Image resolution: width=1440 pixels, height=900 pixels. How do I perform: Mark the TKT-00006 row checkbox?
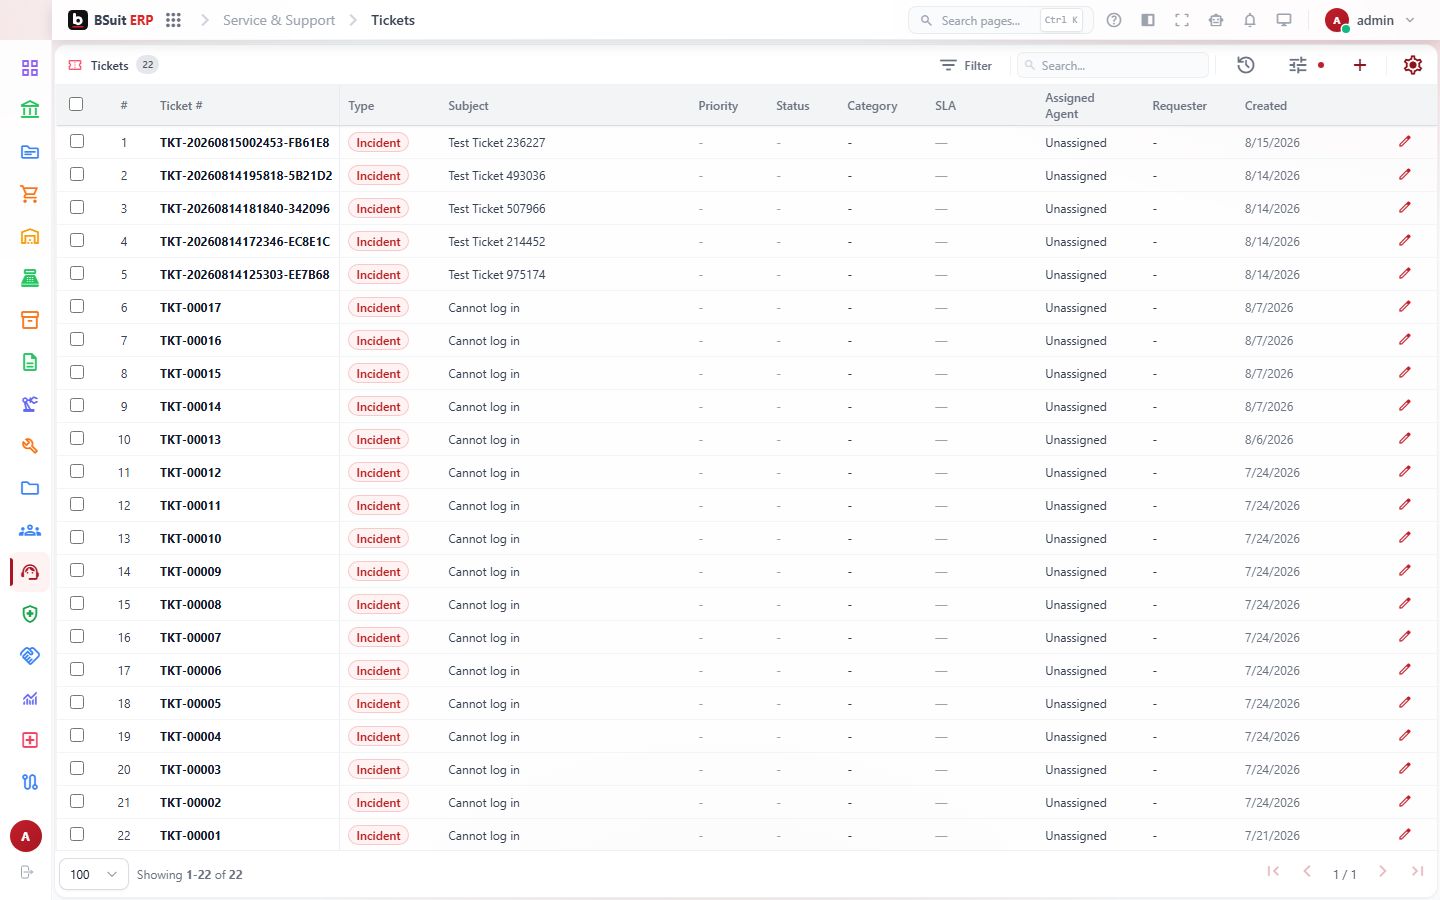point(77,670)
